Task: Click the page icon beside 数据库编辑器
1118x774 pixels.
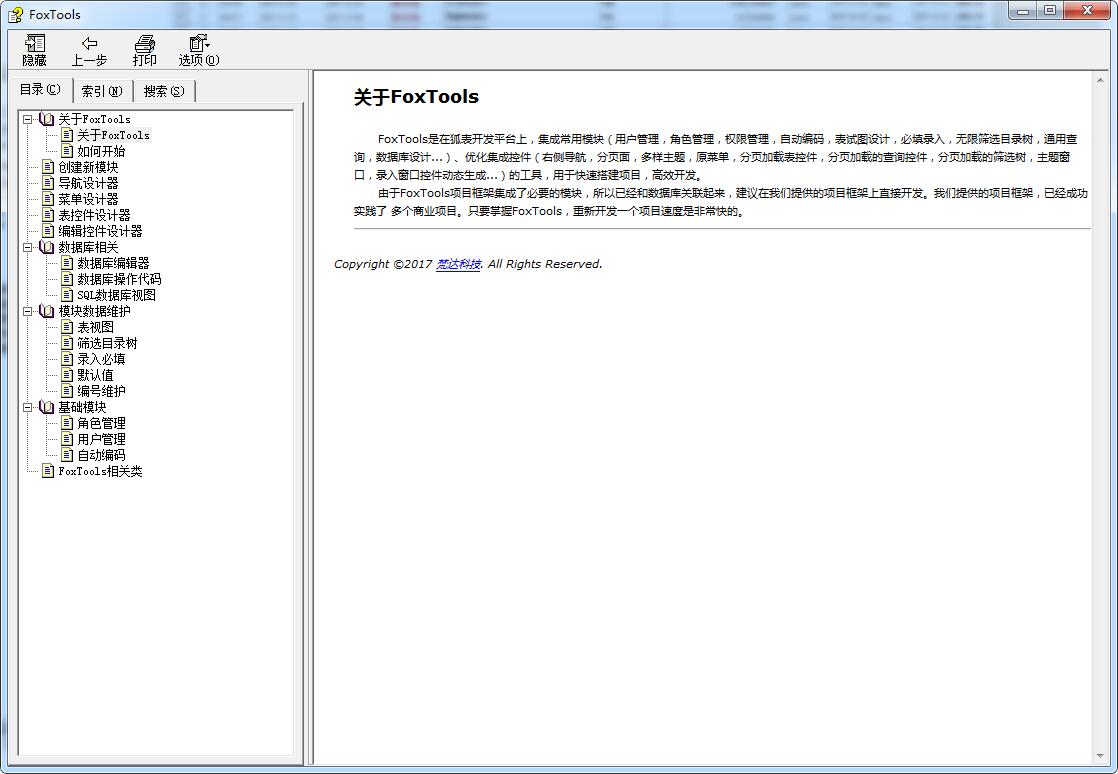Action: pyautogui.click(x=67, y=263)
